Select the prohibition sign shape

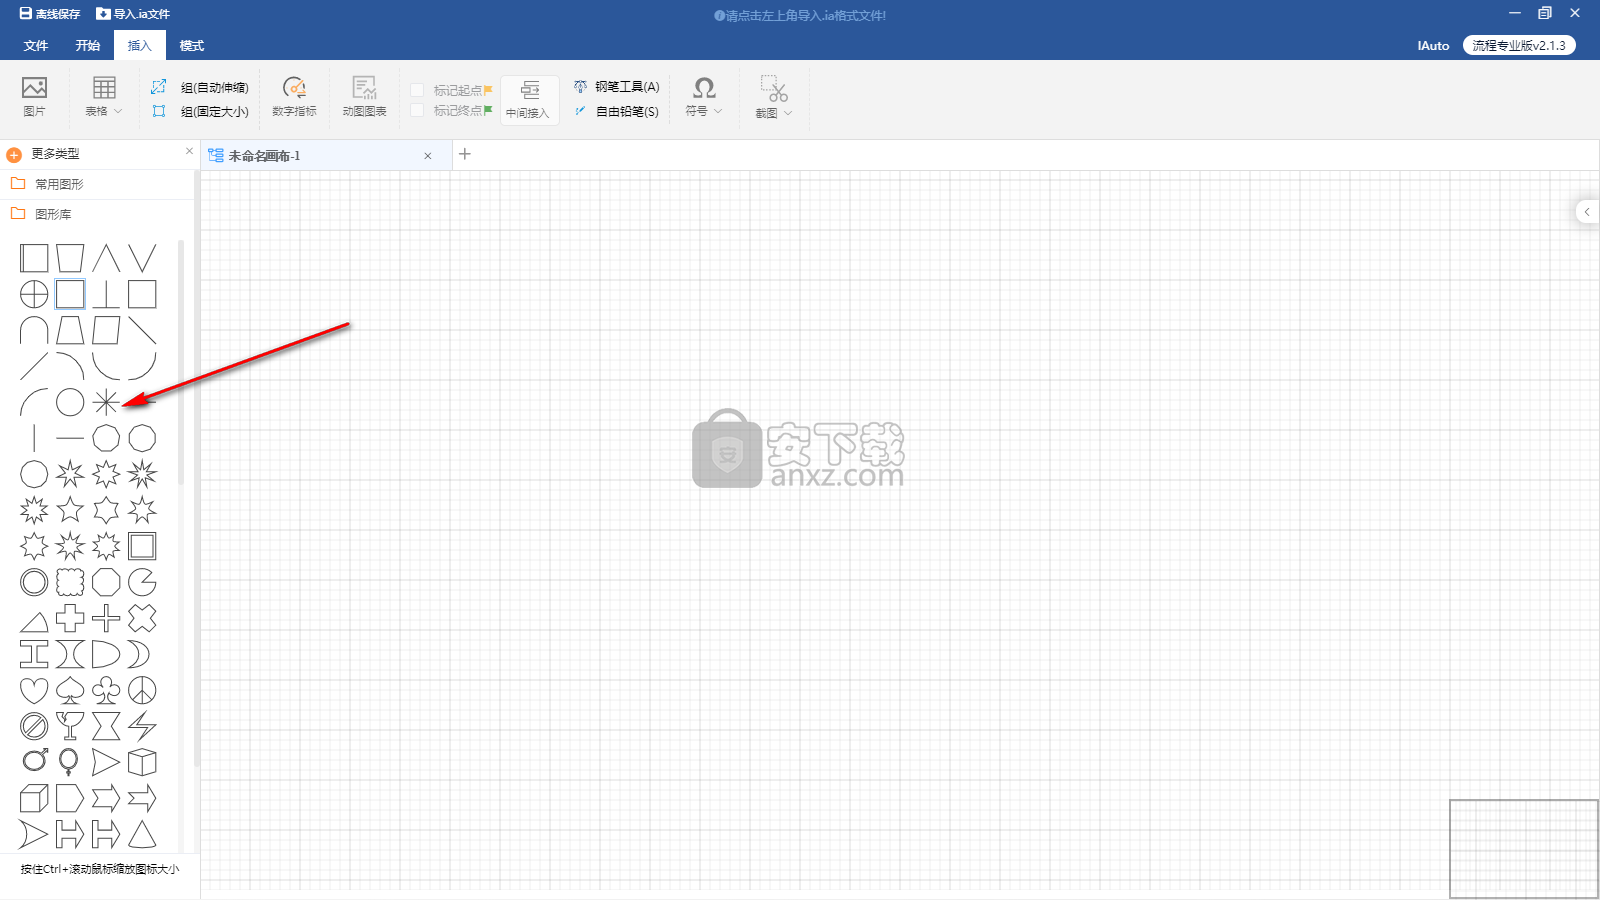click(x=34, y=726)
